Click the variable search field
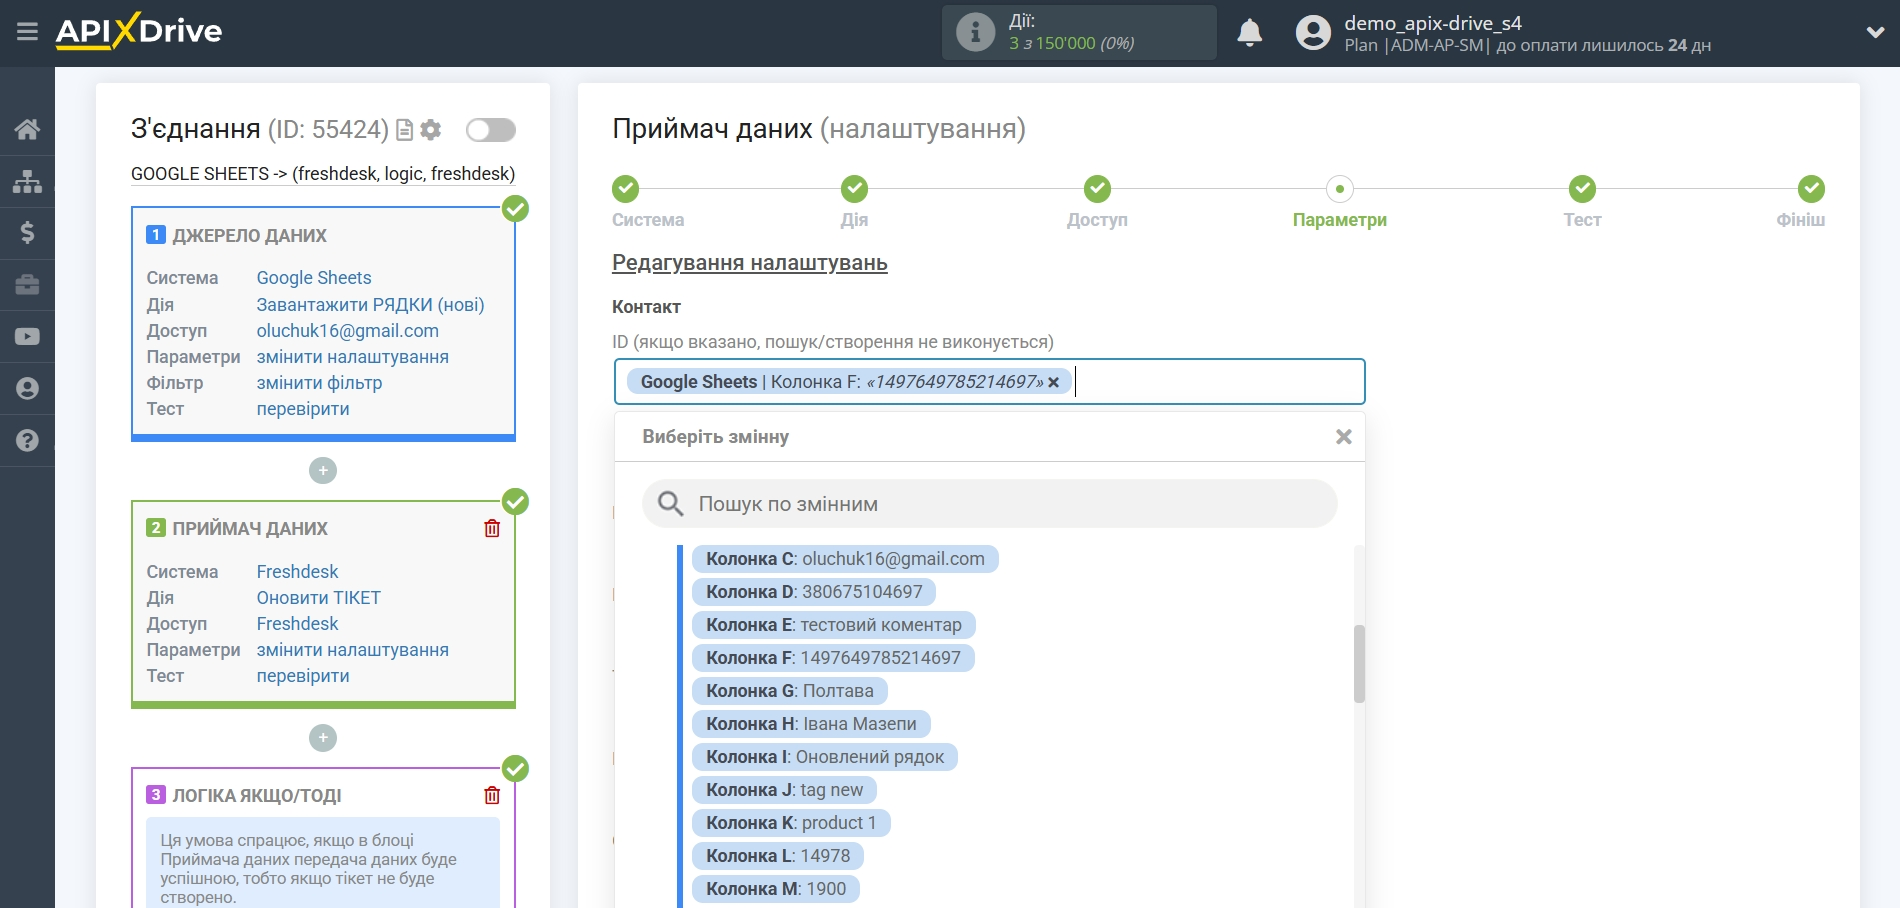This screenshot has width=1900, height=908. pyautogui.click(x=990, y=504)
